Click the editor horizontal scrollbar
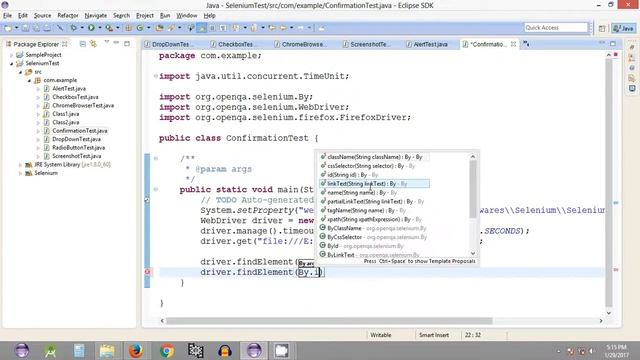 329,321
